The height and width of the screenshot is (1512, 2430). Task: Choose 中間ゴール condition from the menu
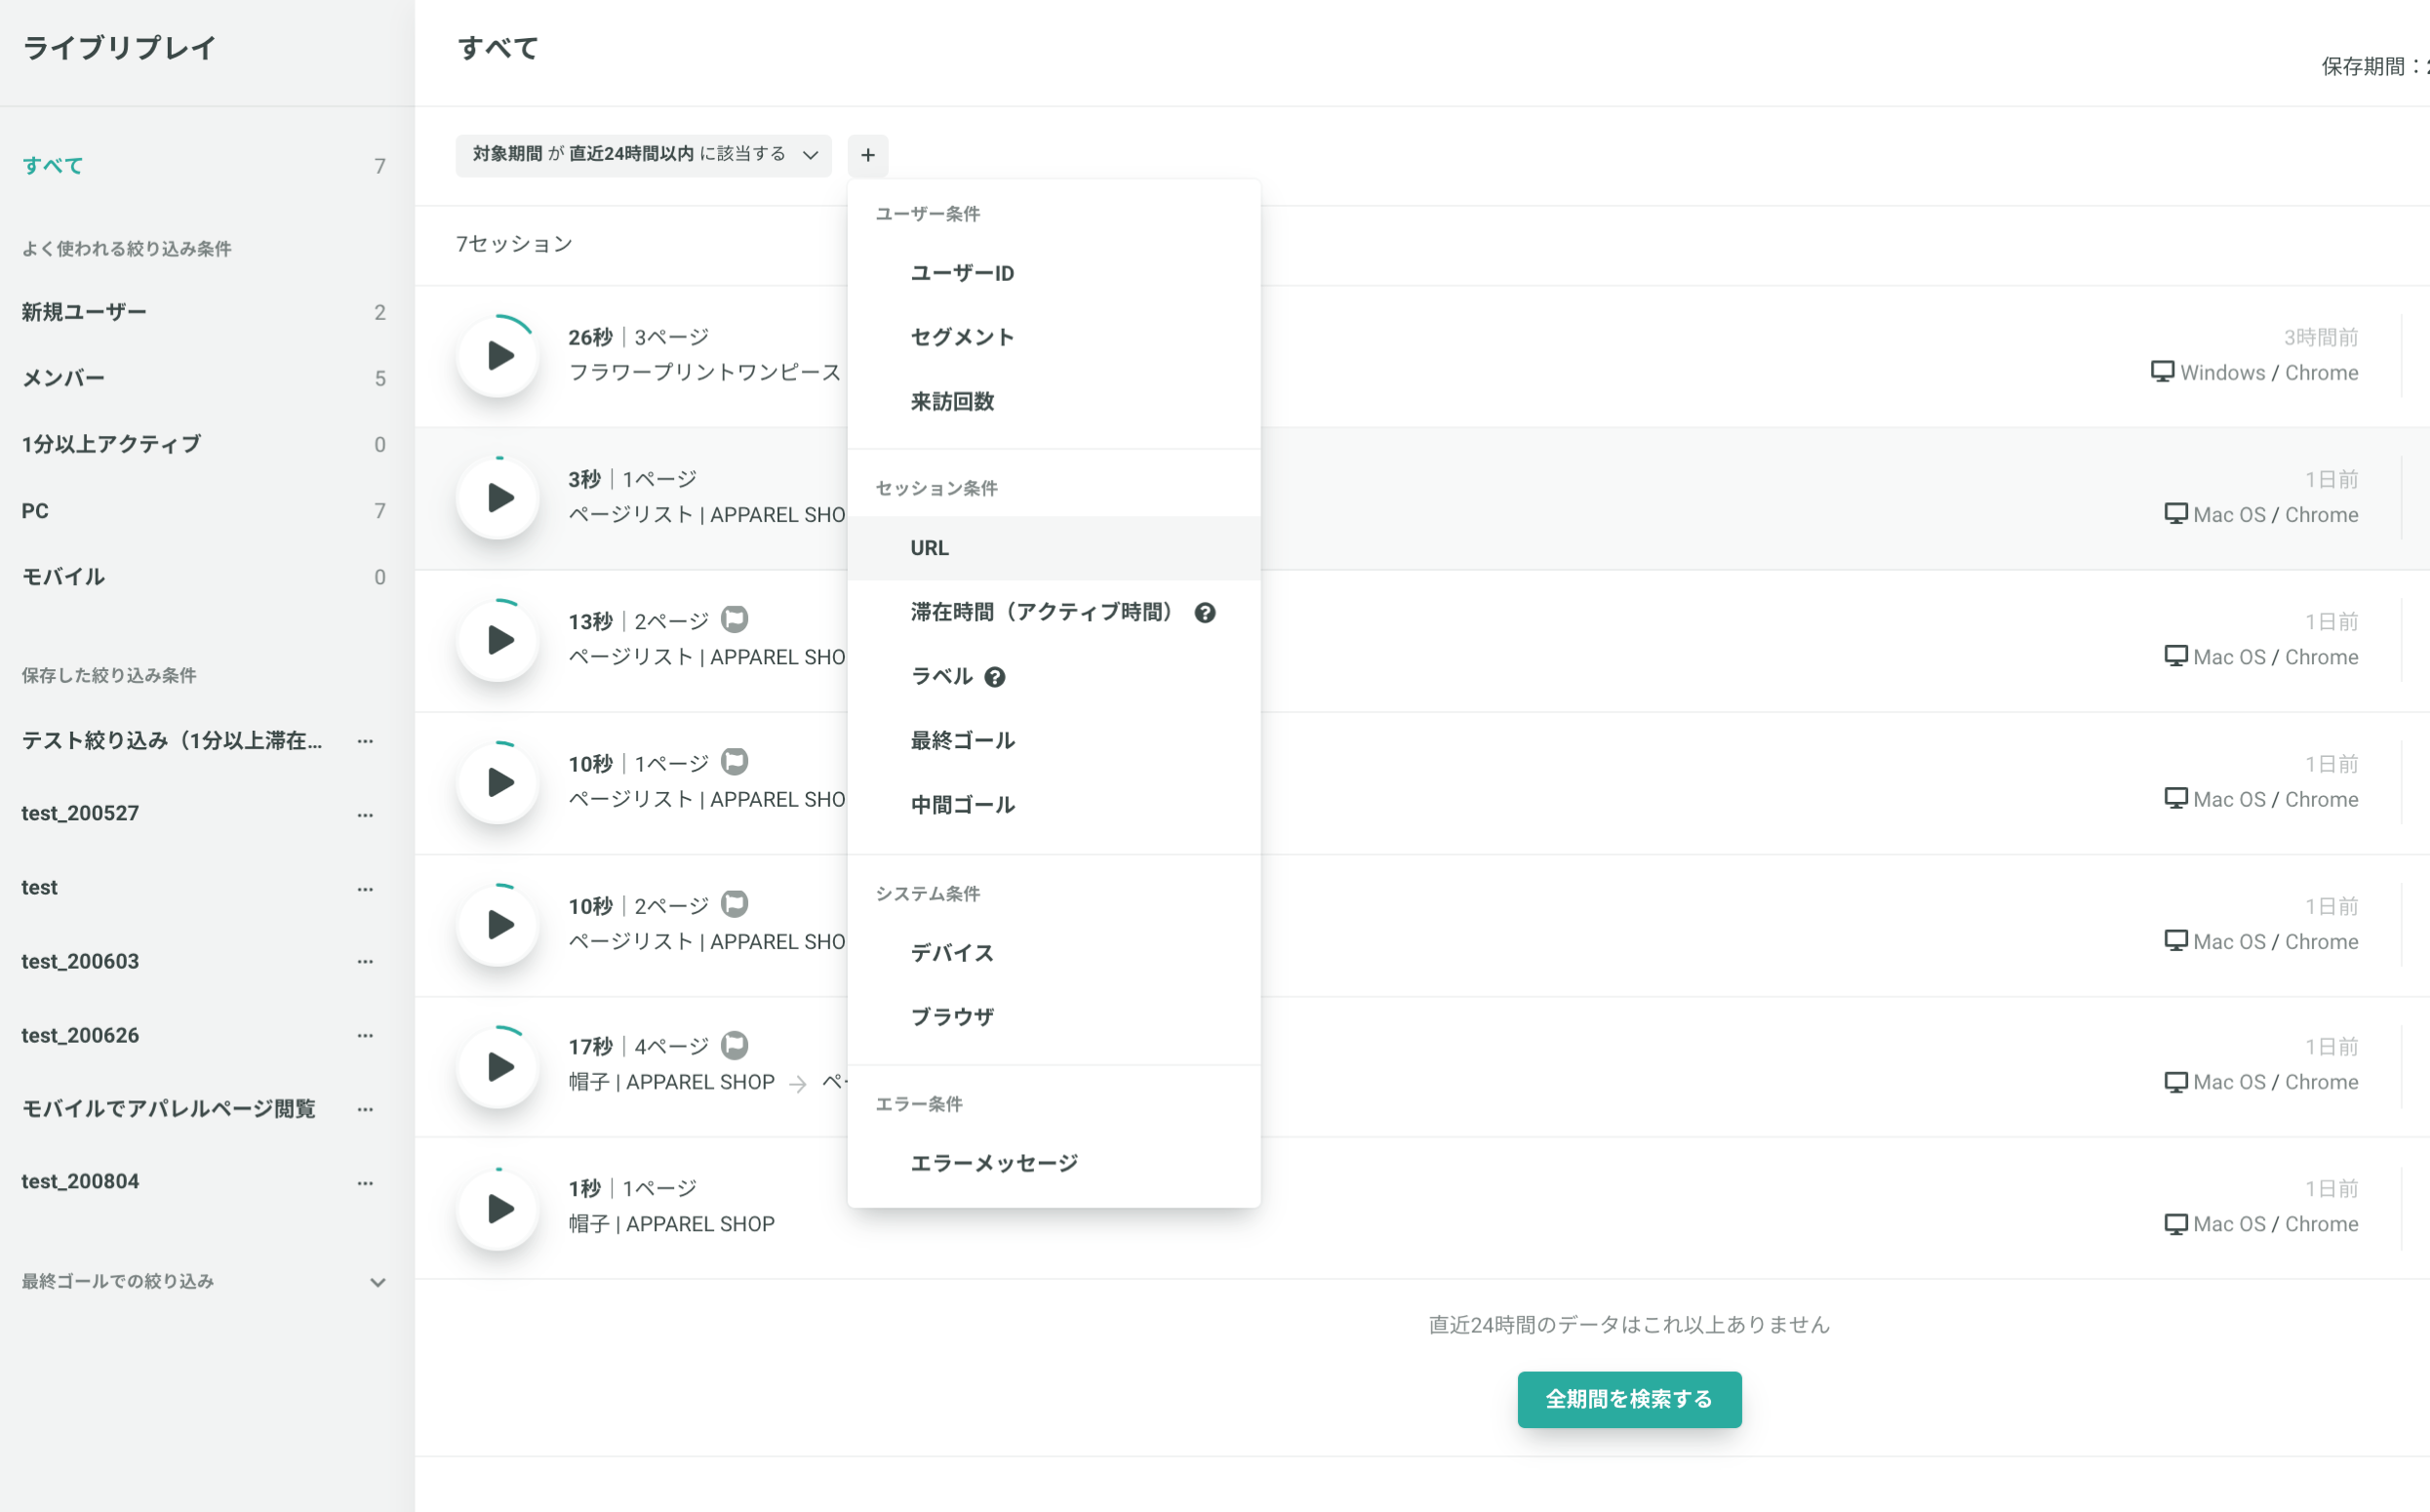pyautogui.click(x=1053, y=805)
